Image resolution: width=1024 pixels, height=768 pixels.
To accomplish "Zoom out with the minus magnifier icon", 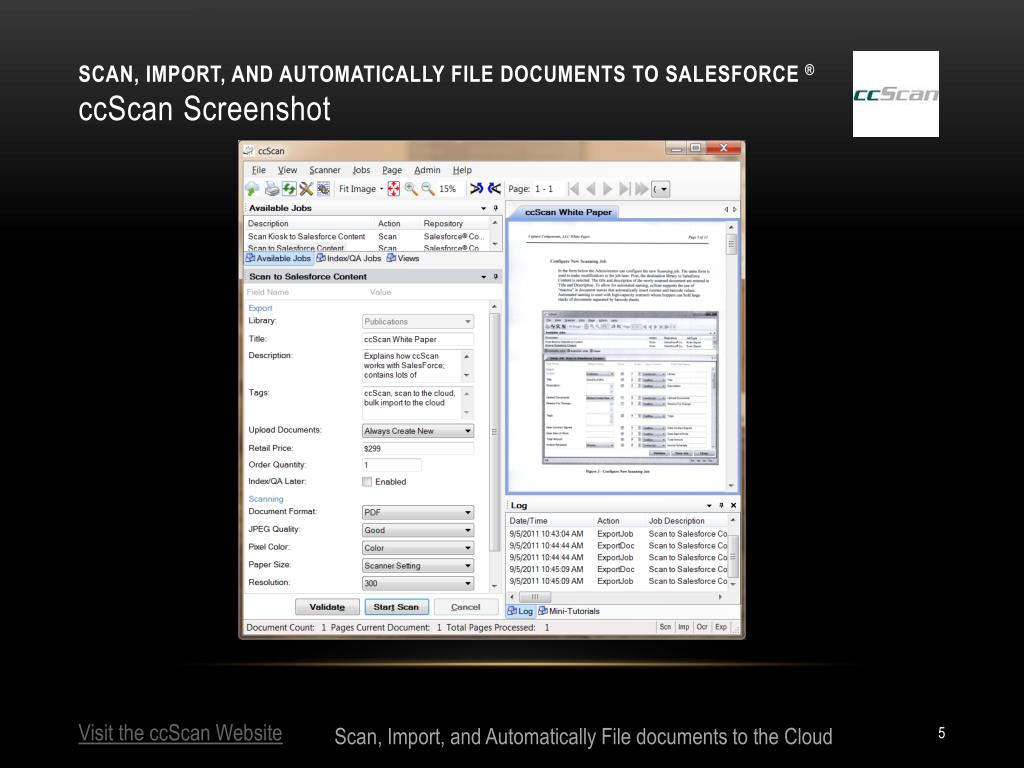I will [x=428, y=189].
